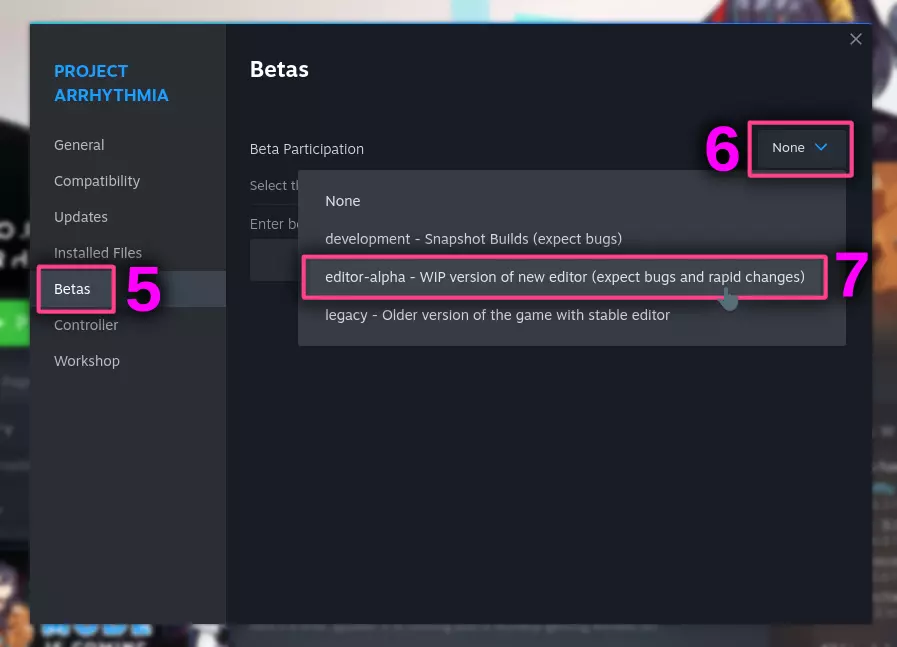Choose legacy older version option
This screenshot has width=897, height=647.
571,315
